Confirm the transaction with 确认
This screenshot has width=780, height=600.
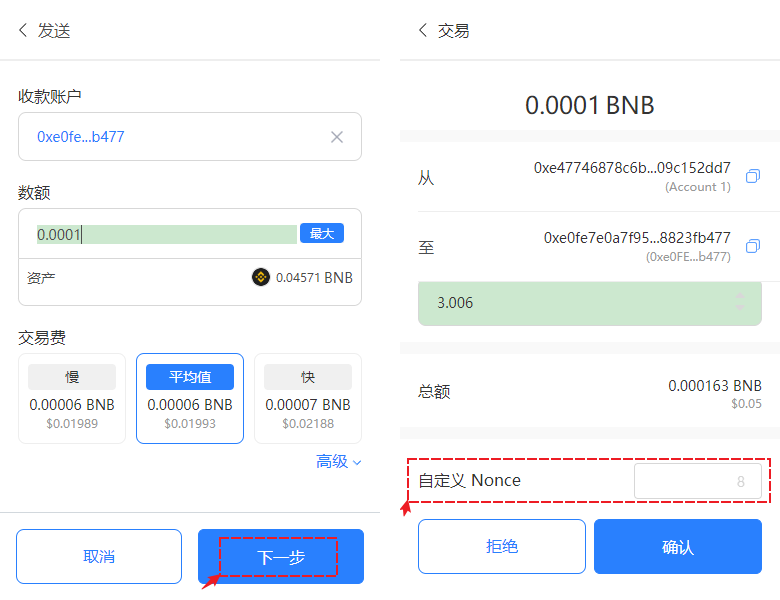677,547
